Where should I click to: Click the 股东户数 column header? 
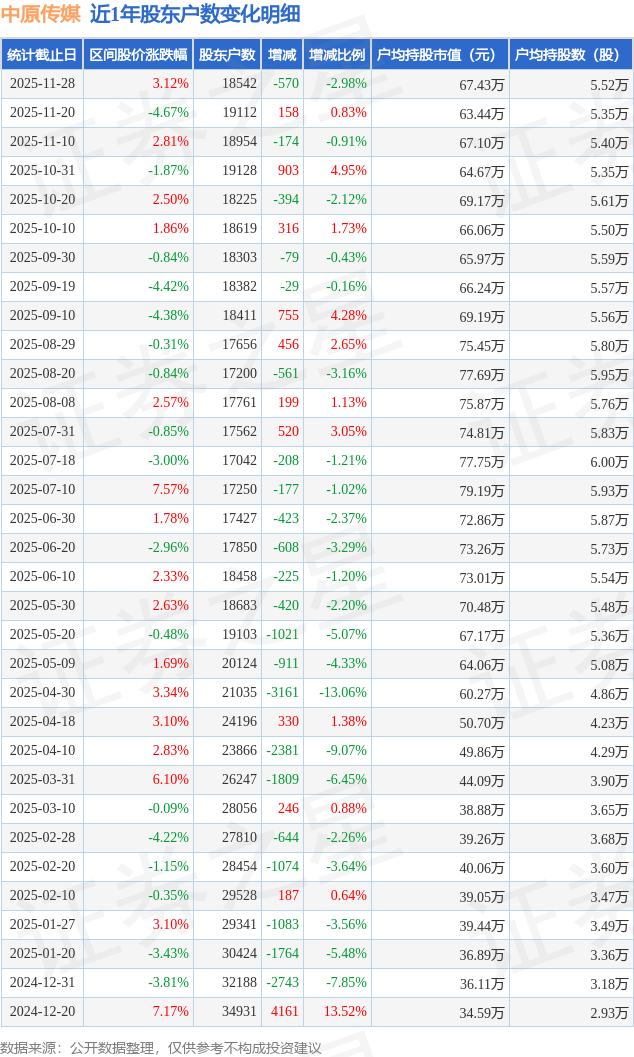pyautogui.click(x=227, y=55)
